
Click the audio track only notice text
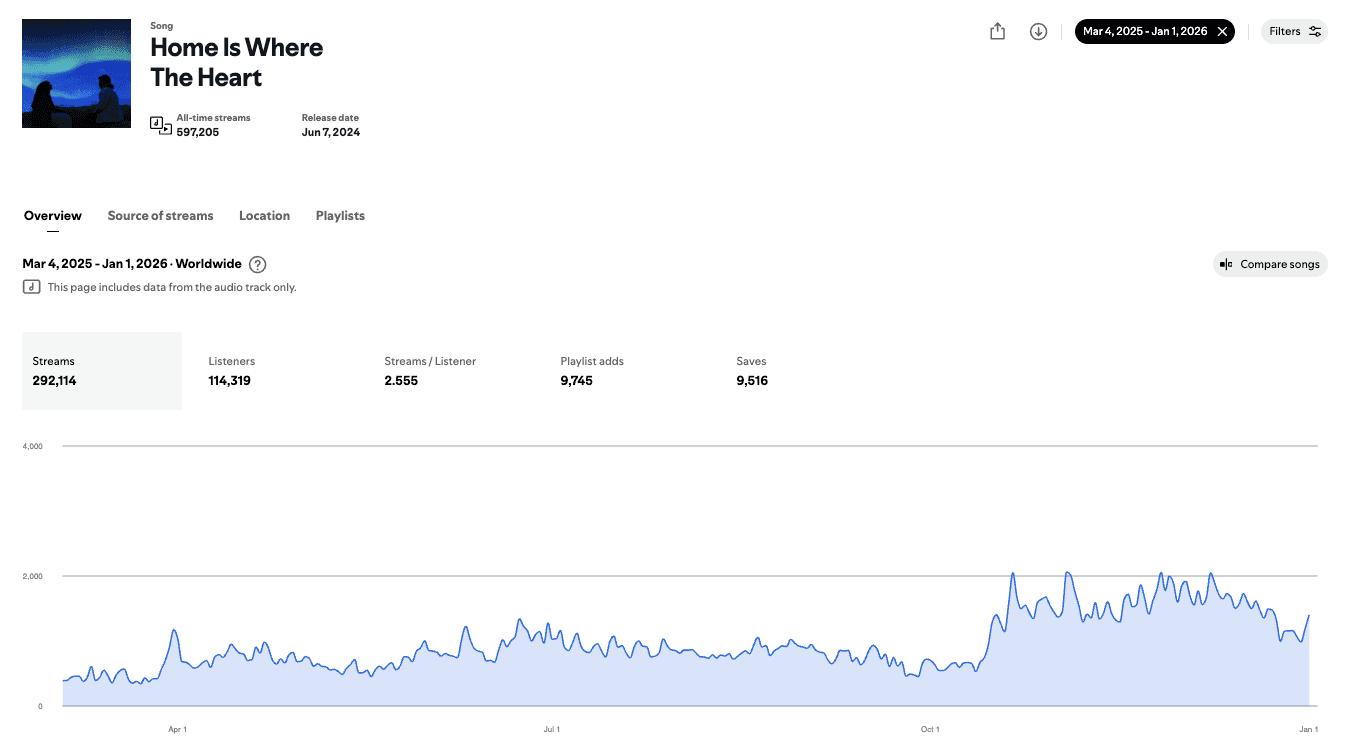pyautogui.click(x=172, y=287)
